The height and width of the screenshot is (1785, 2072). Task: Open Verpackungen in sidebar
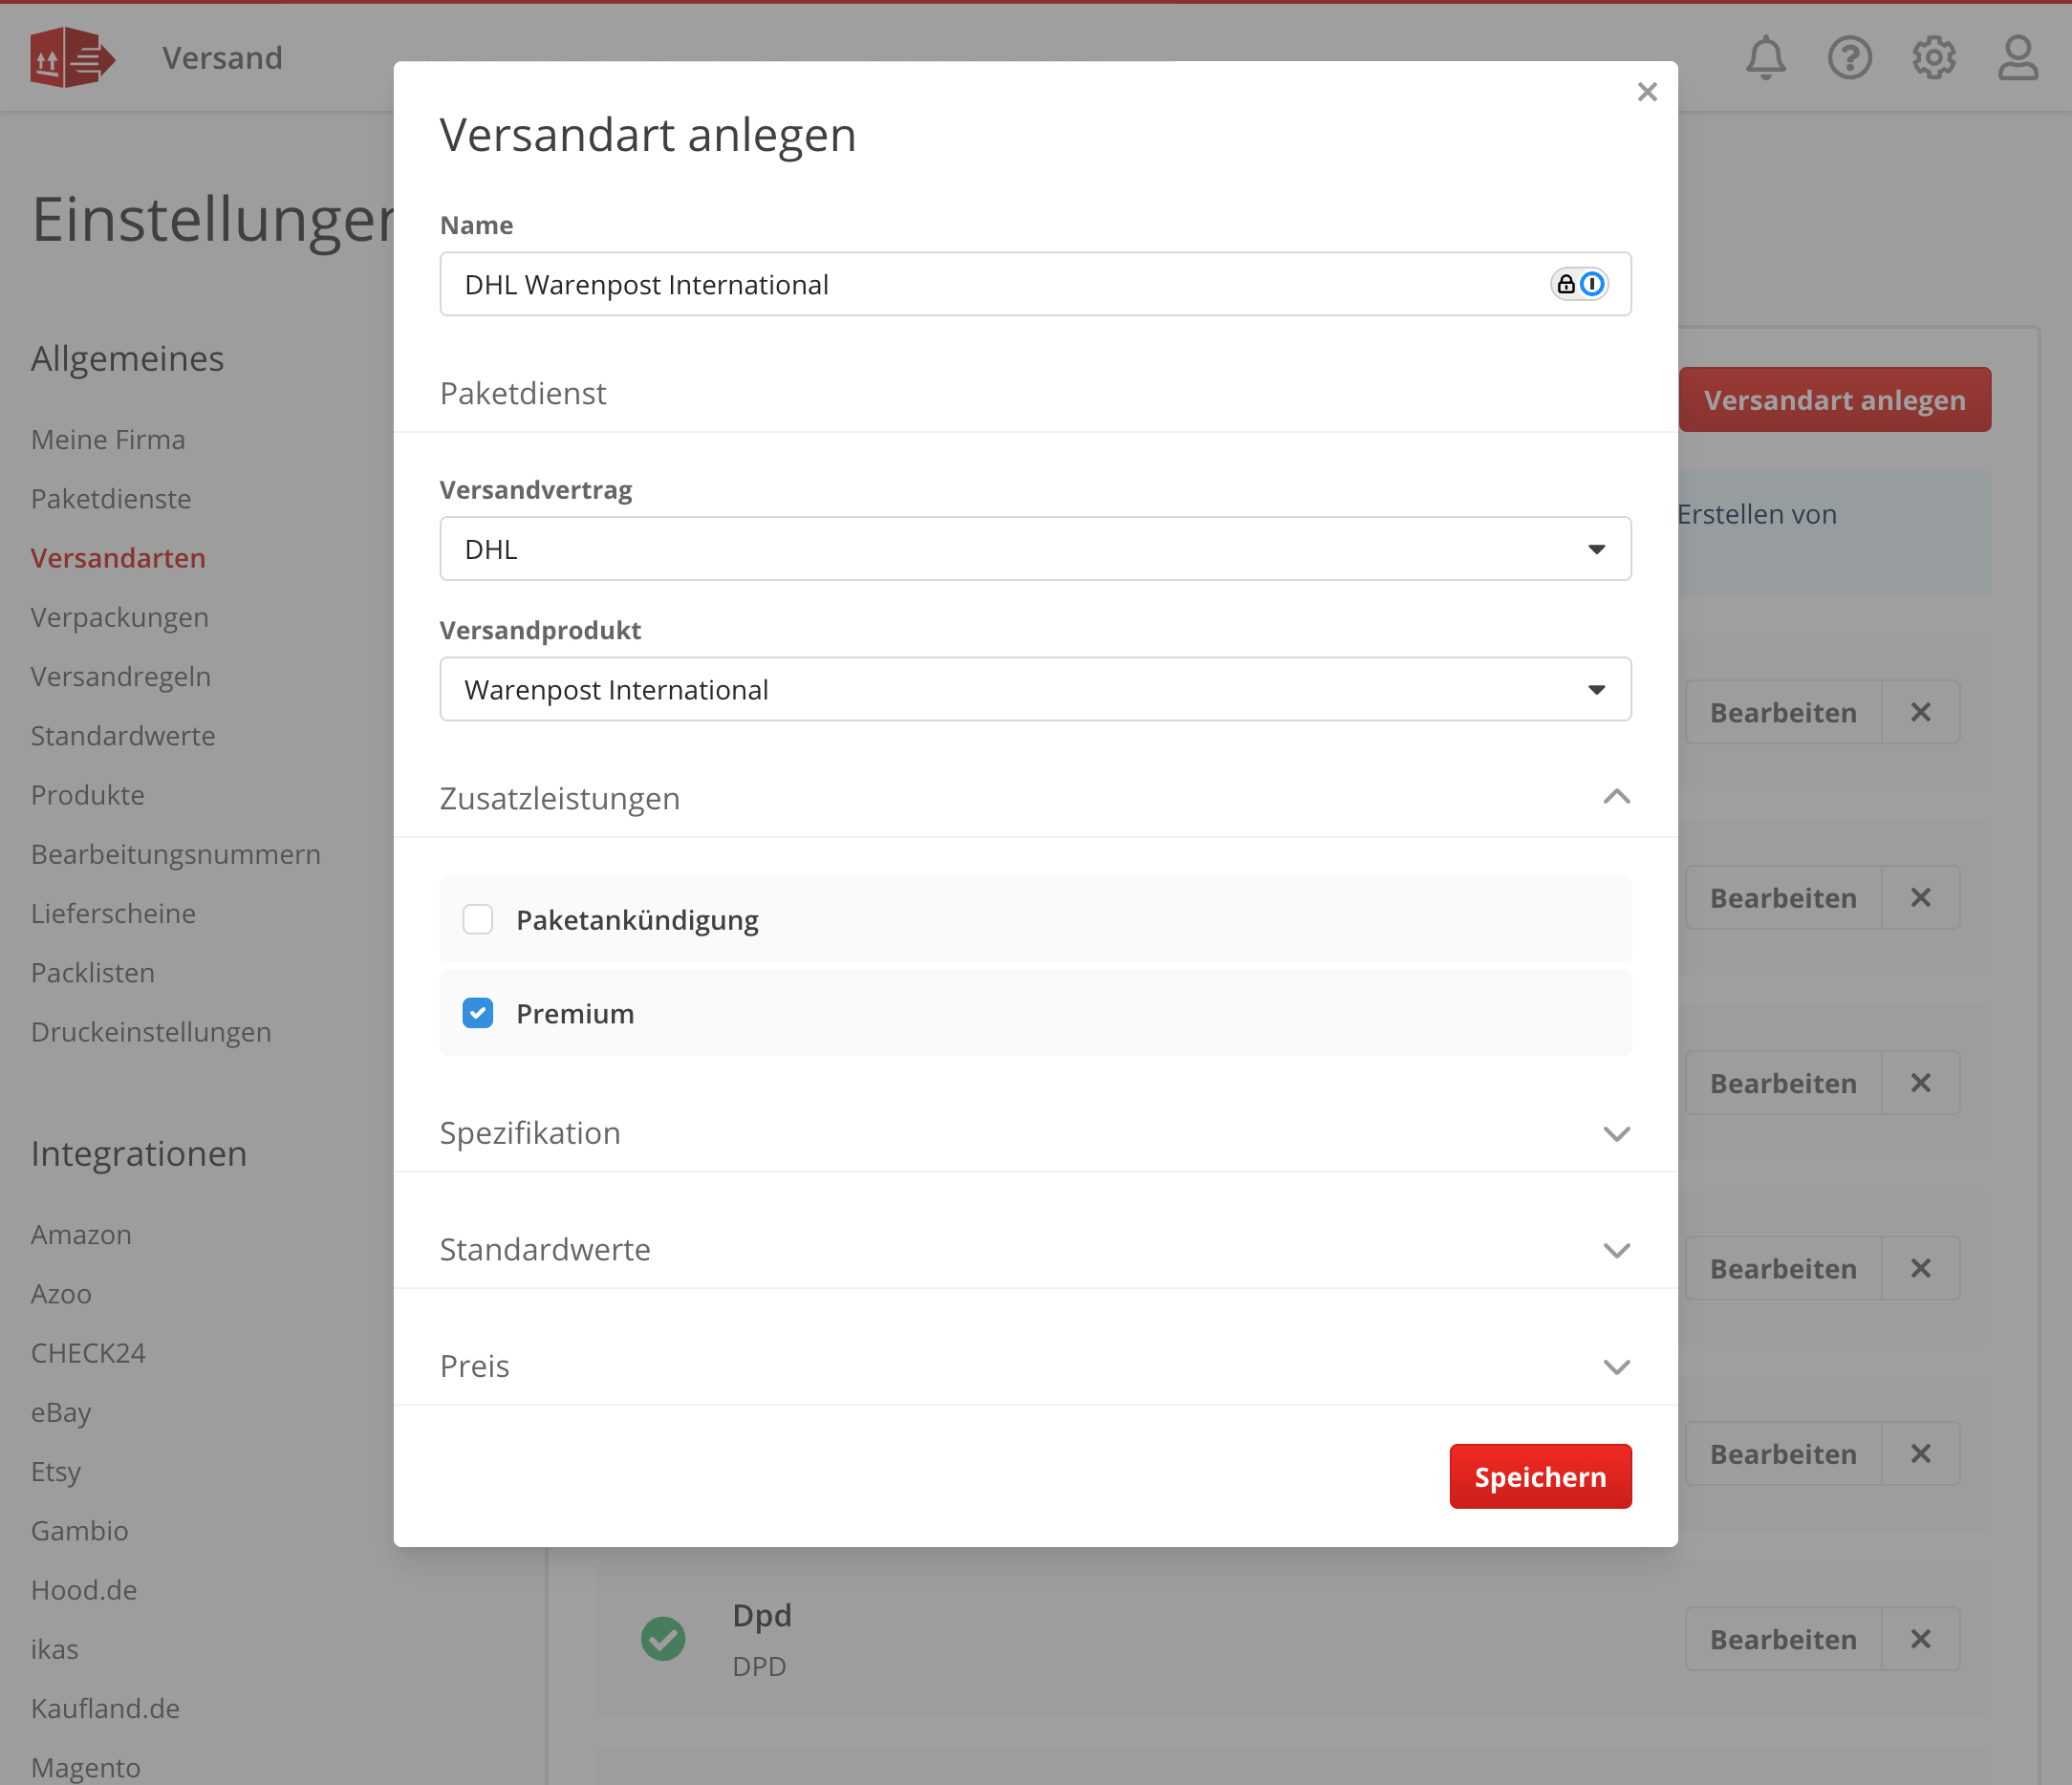pyautogui.click(x=120, y=617)
